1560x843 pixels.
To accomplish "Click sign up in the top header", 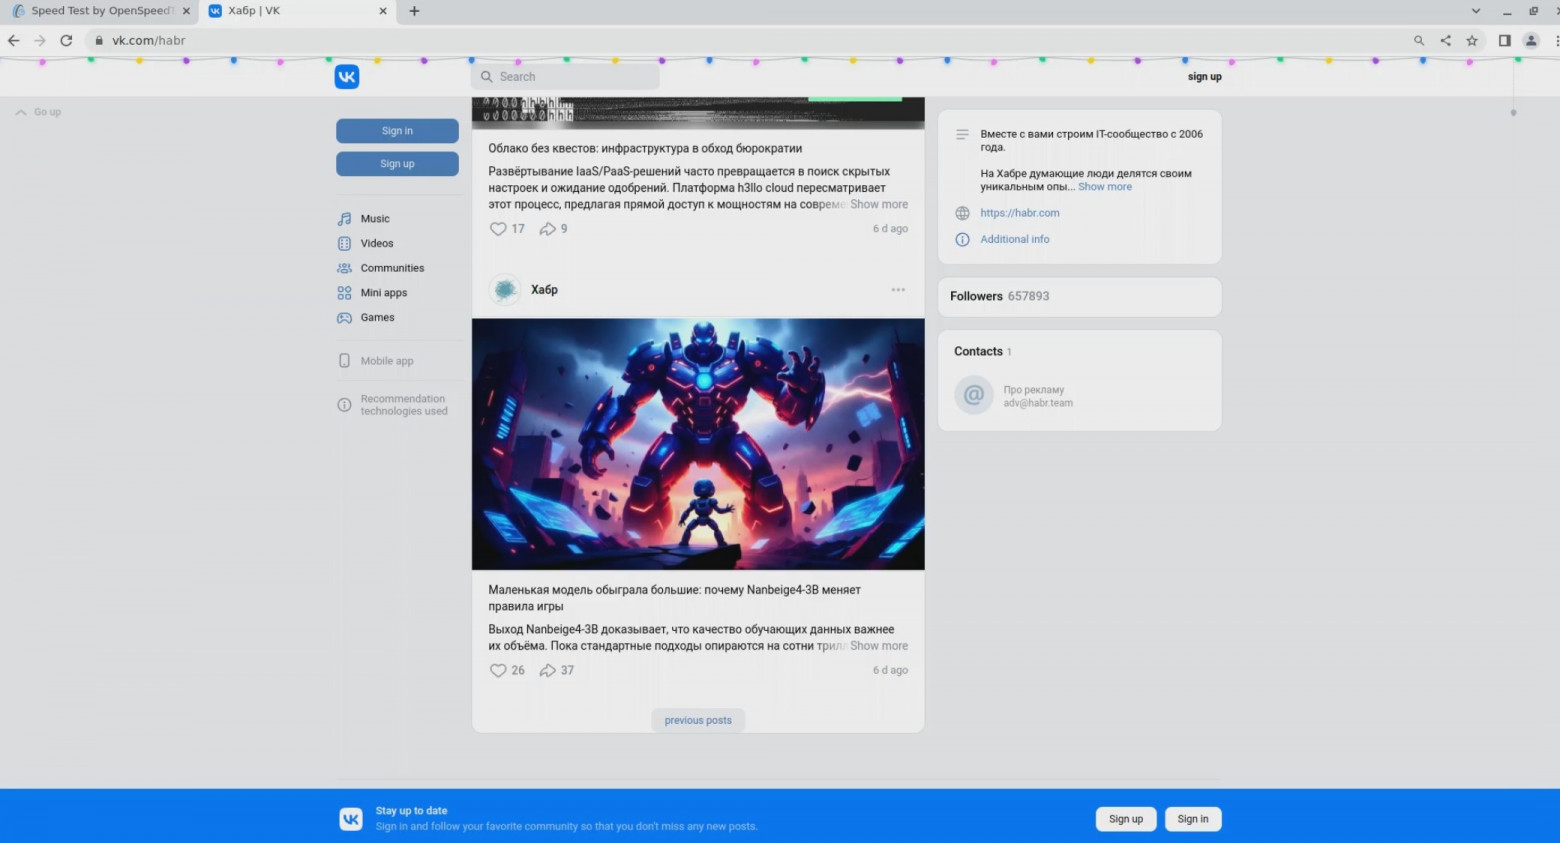I will coord(1204,77).
